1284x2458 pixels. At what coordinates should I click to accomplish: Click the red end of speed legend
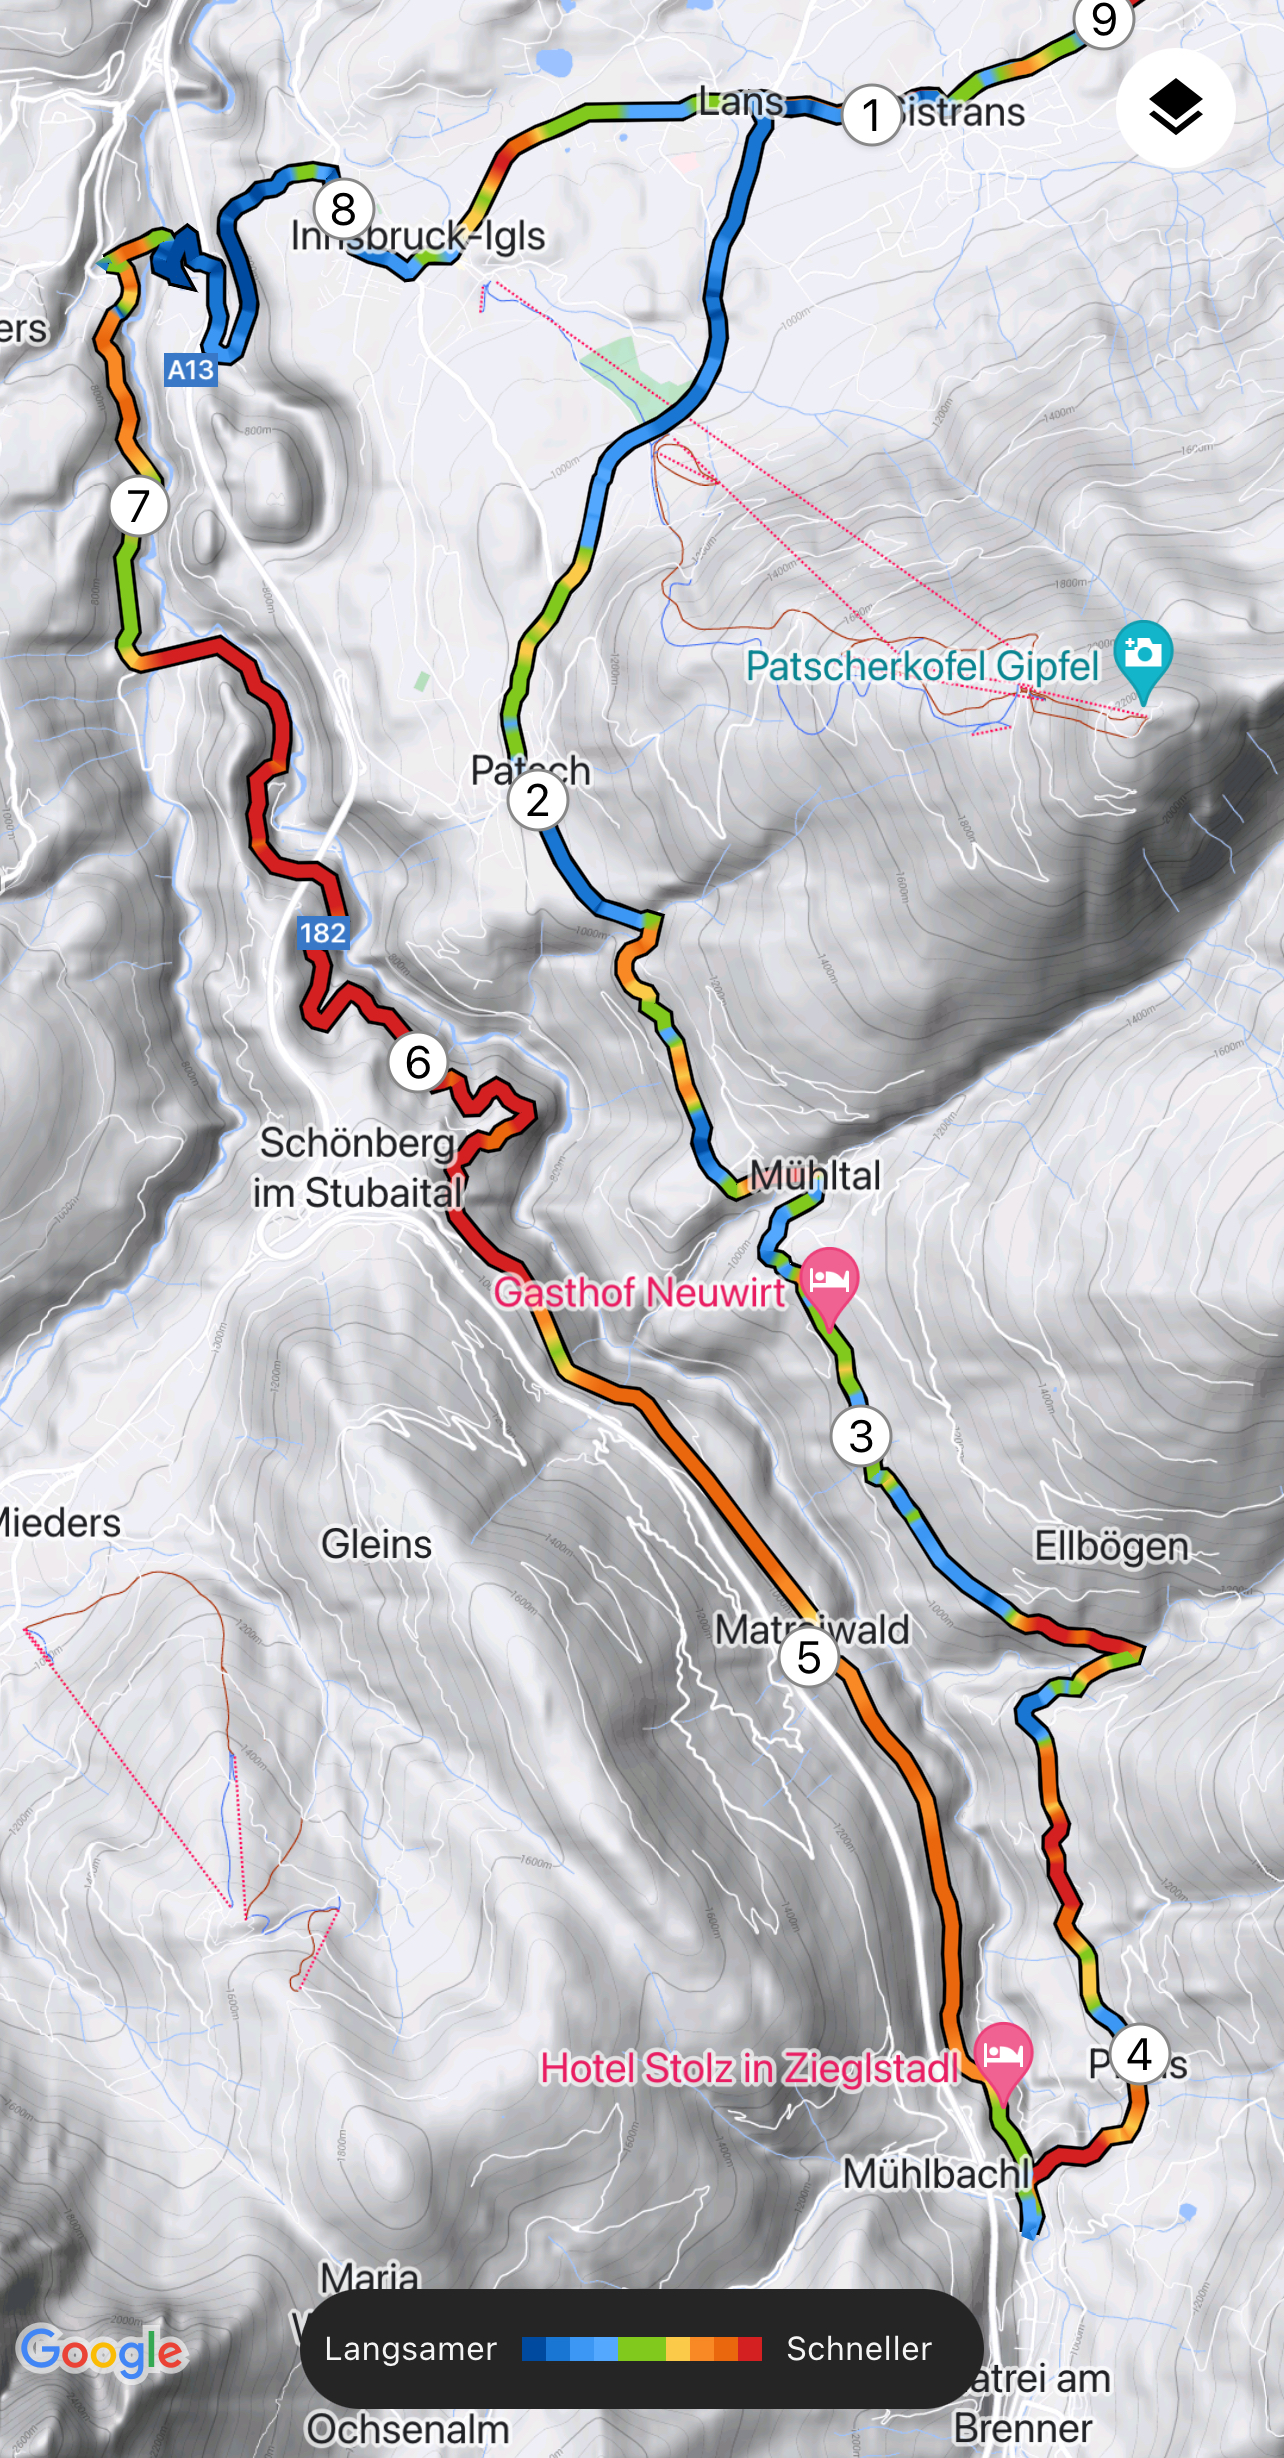(x=750, y=2348)
